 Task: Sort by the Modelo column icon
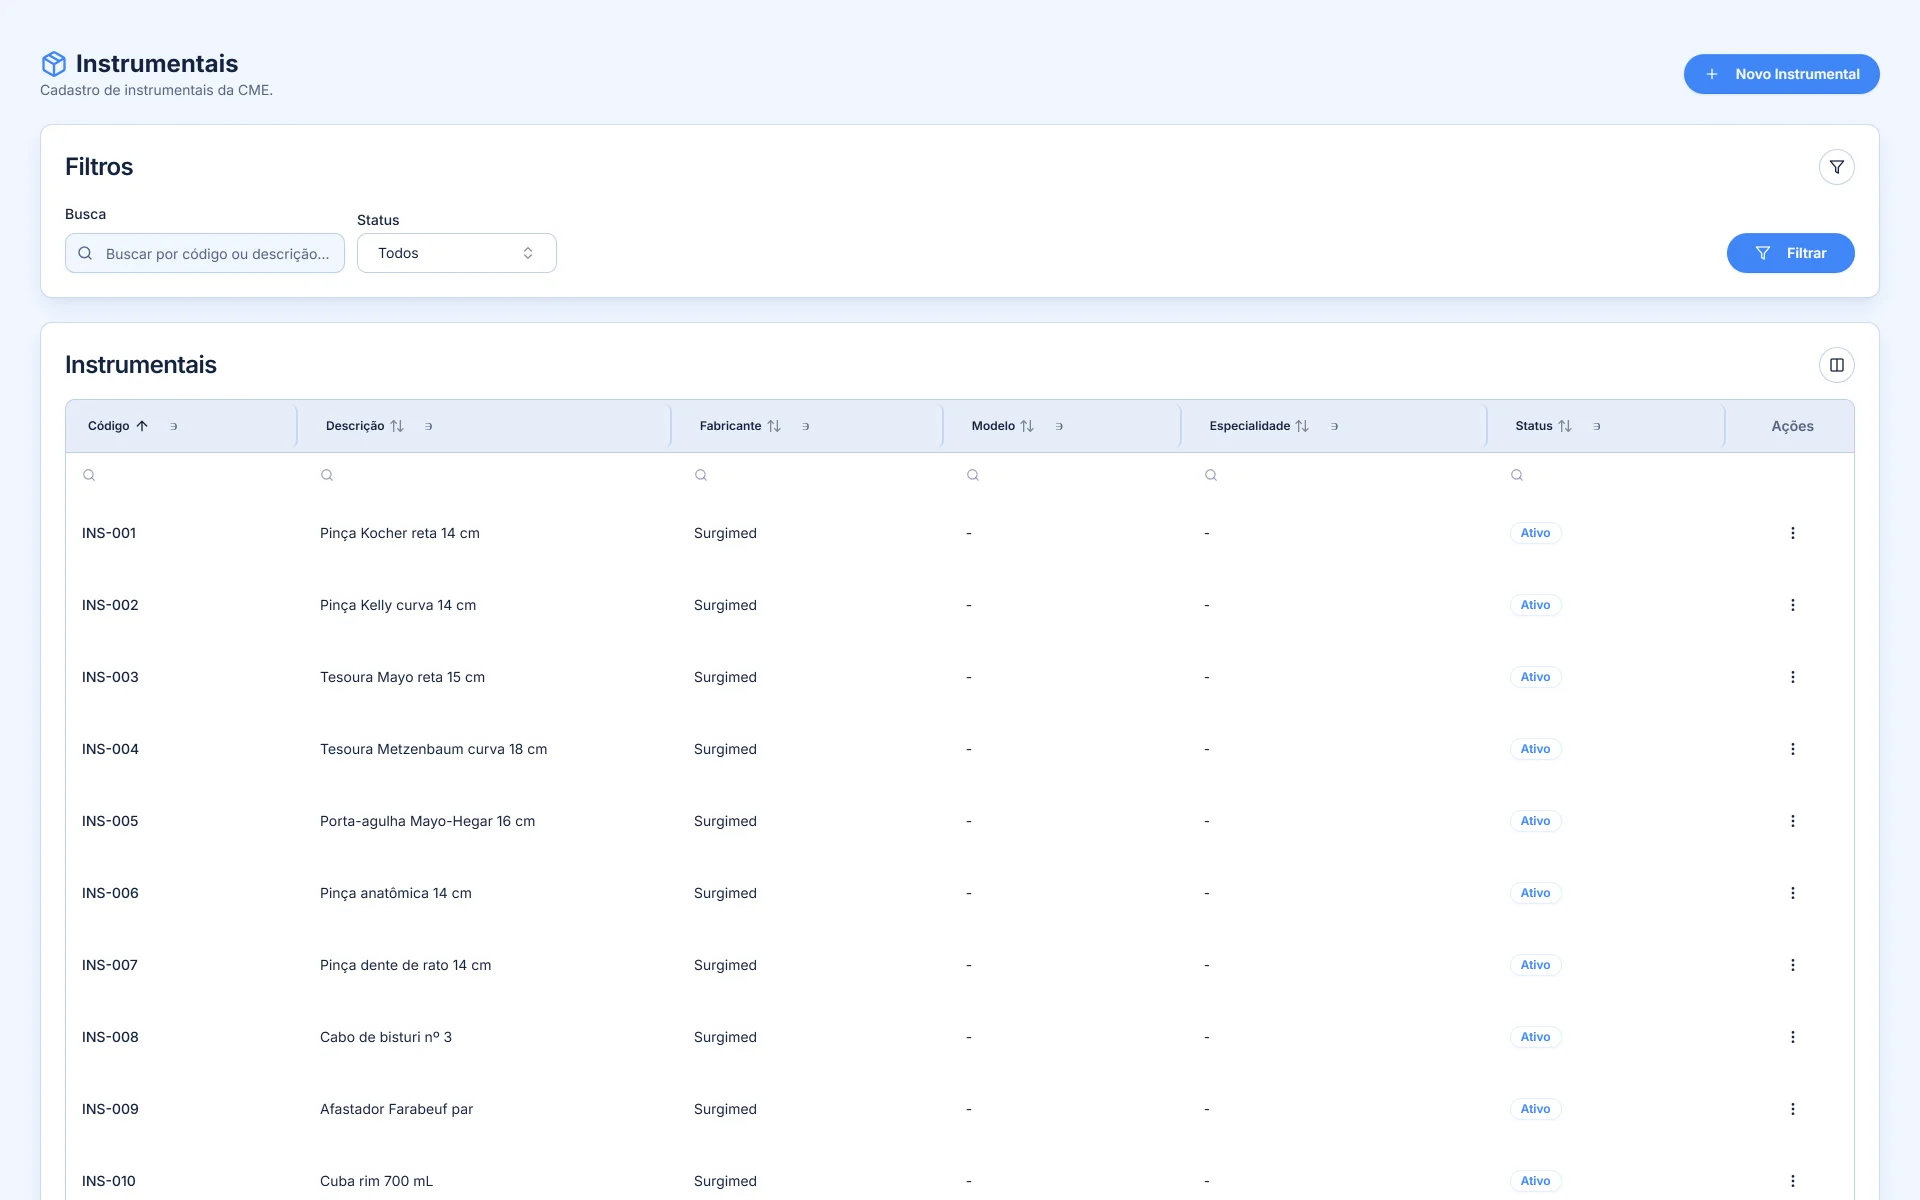[x=1027, y=426]
